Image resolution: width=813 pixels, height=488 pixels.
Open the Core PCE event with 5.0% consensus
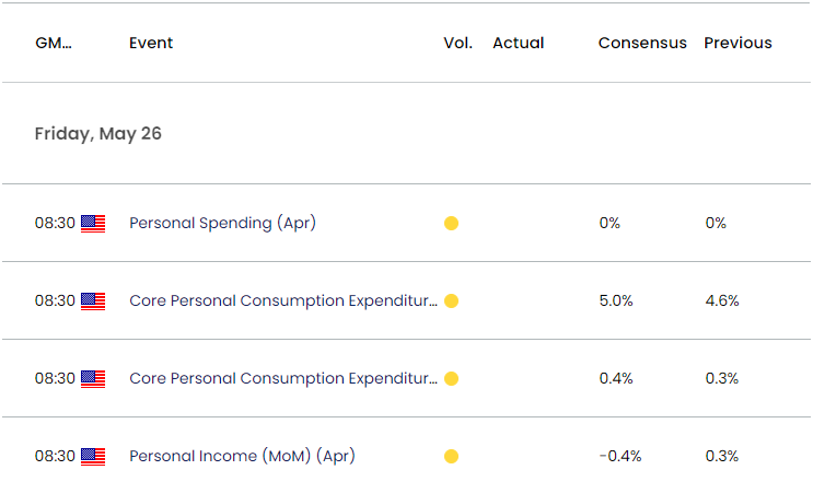pyautogui.click(x=283, y=301)
